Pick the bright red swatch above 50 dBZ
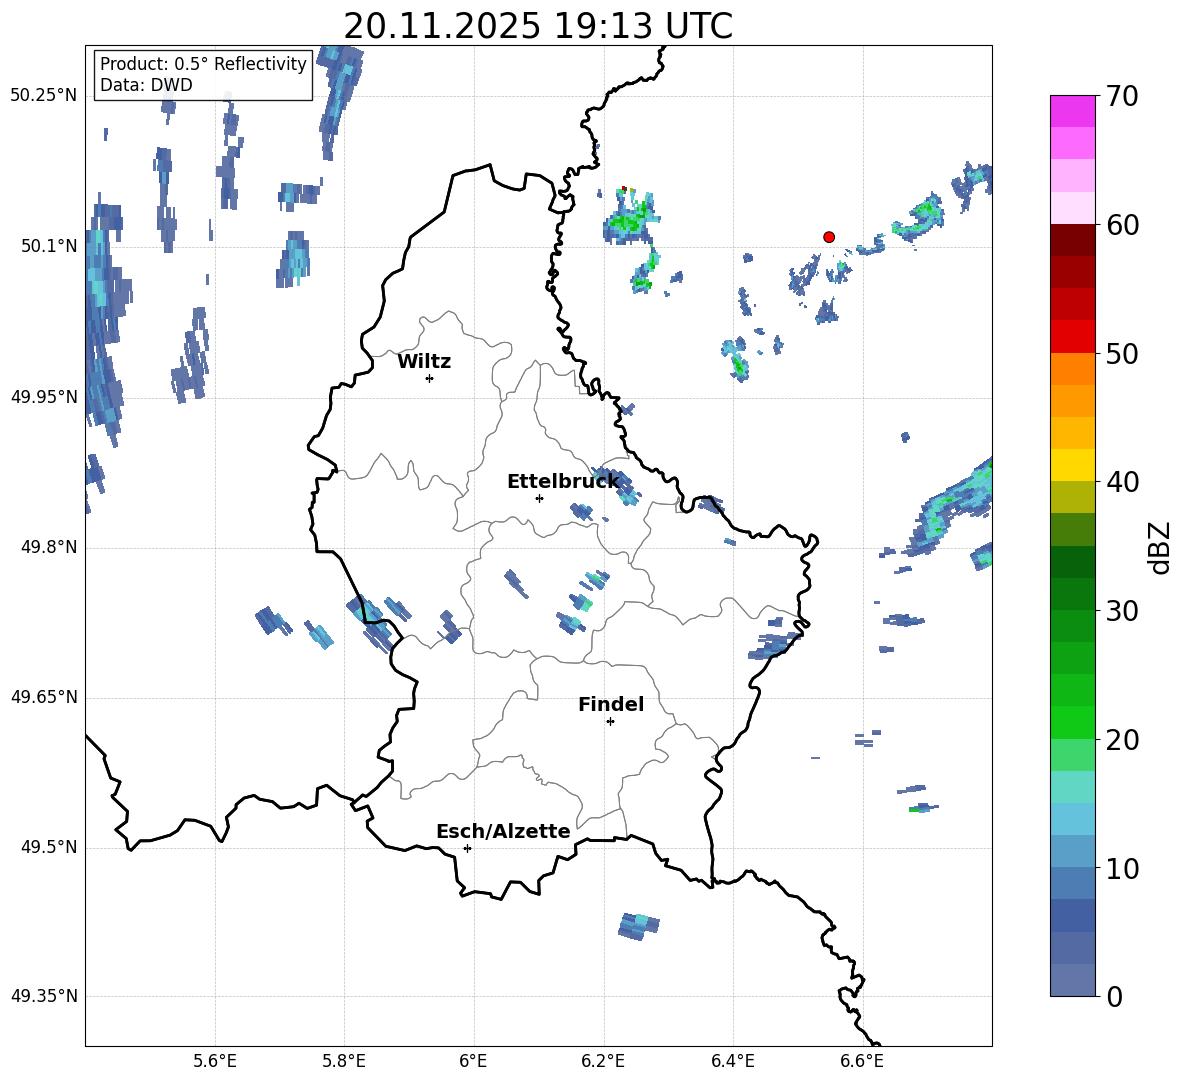 pos(1073,336)
